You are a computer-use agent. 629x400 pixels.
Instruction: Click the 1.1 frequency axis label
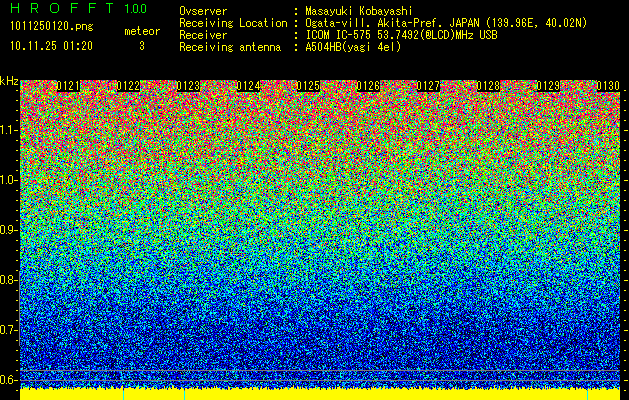pyautogui.click(x=9, y=130)
